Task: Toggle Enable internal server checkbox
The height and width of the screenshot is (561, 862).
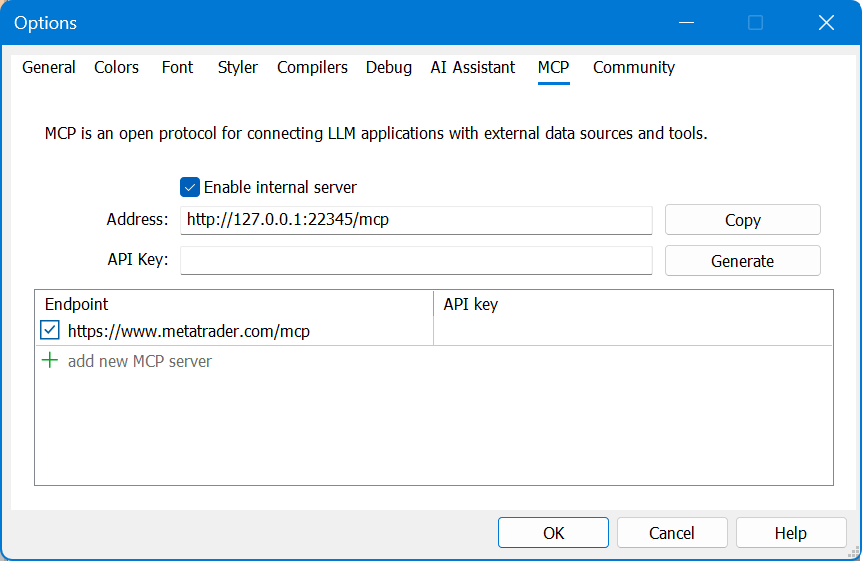Action: tap(190, 187)
